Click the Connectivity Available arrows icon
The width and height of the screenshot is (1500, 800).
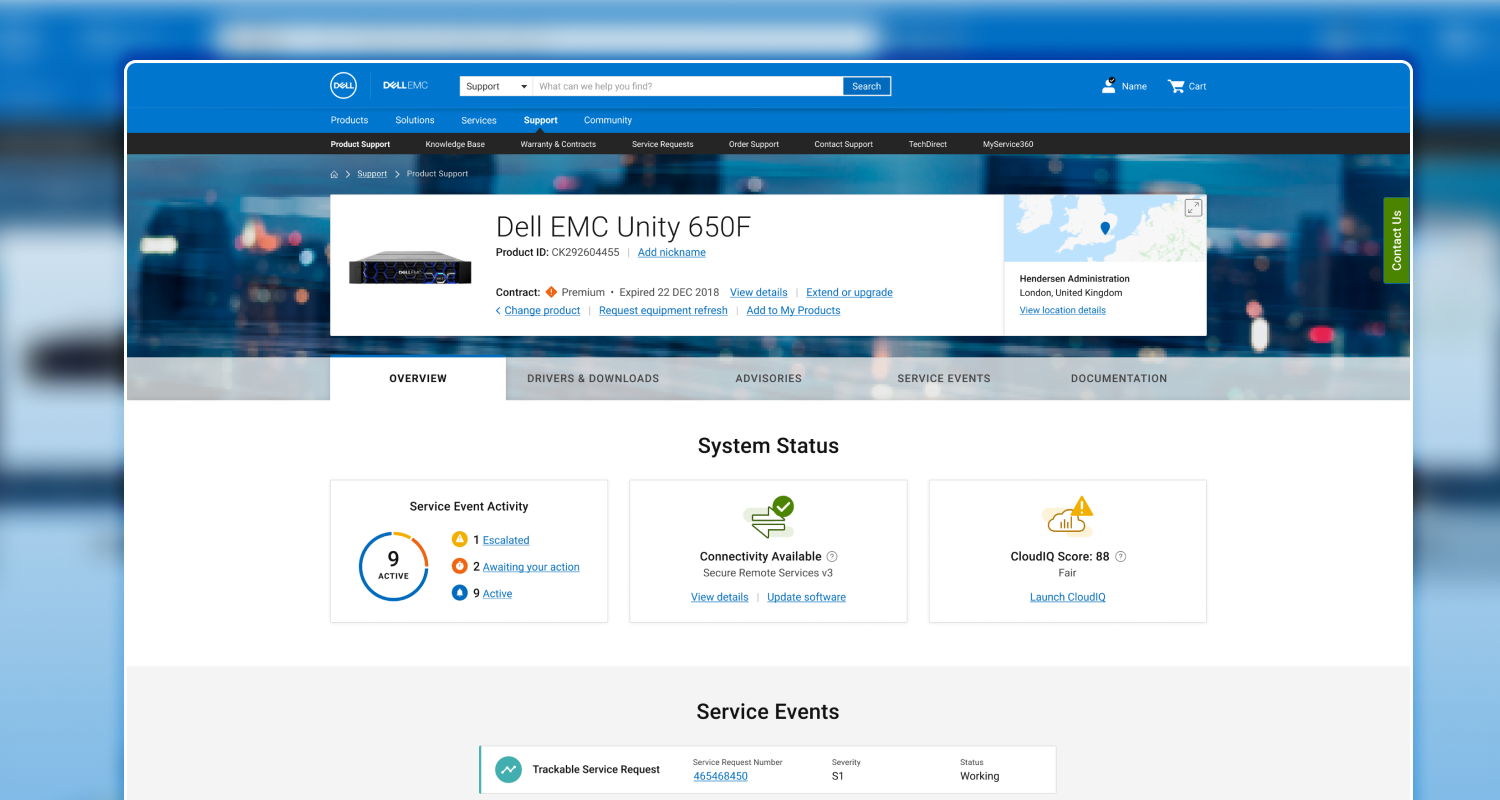click(768, 518)
